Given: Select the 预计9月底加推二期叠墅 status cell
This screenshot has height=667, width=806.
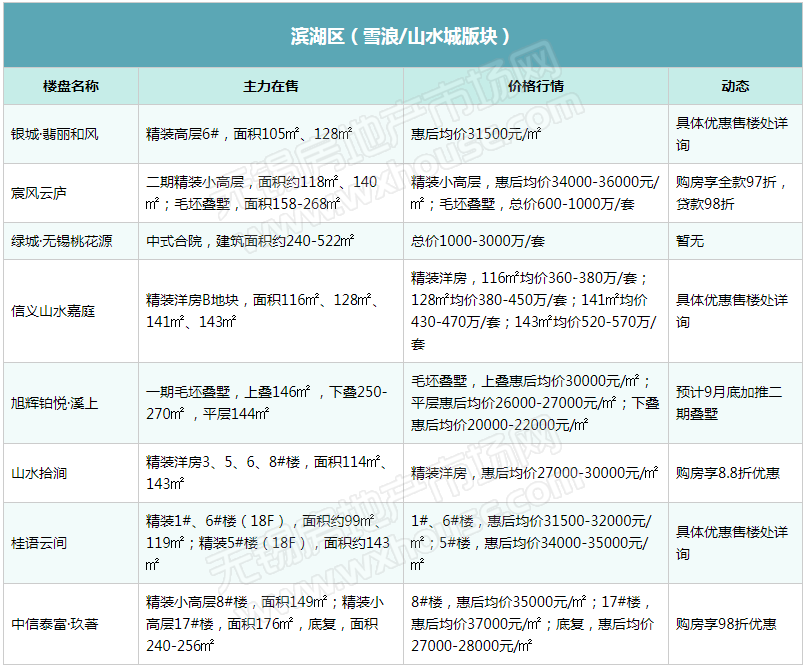Looking at the screenshot, I should coord(735,403).
